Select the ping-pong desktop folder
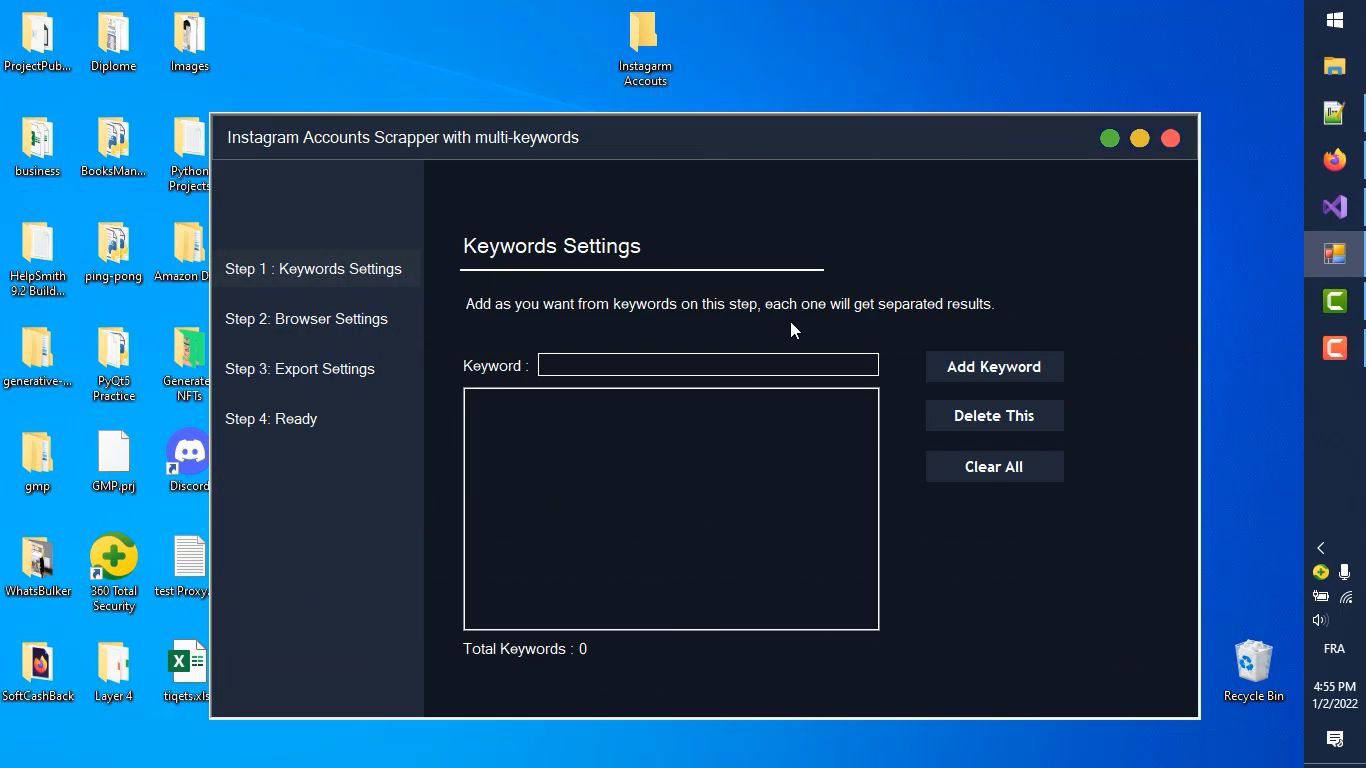1366x768 pixels. click(113, 253)
